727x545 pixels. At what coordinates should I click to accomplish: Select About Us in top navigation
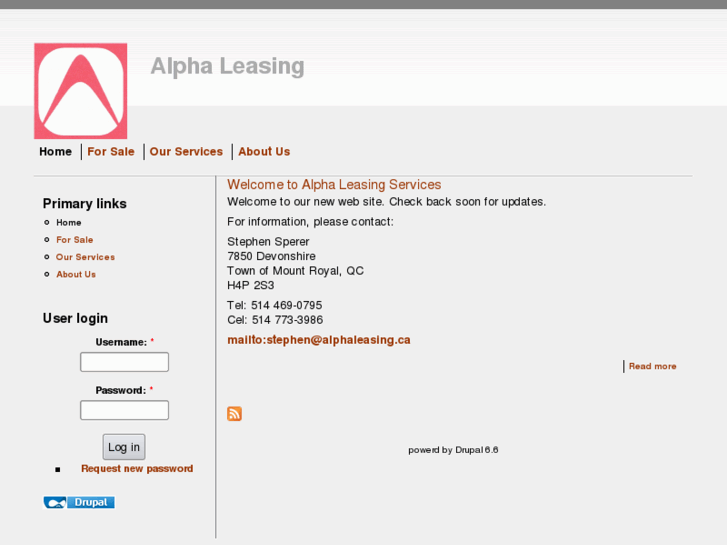click(x=264, y=152)
